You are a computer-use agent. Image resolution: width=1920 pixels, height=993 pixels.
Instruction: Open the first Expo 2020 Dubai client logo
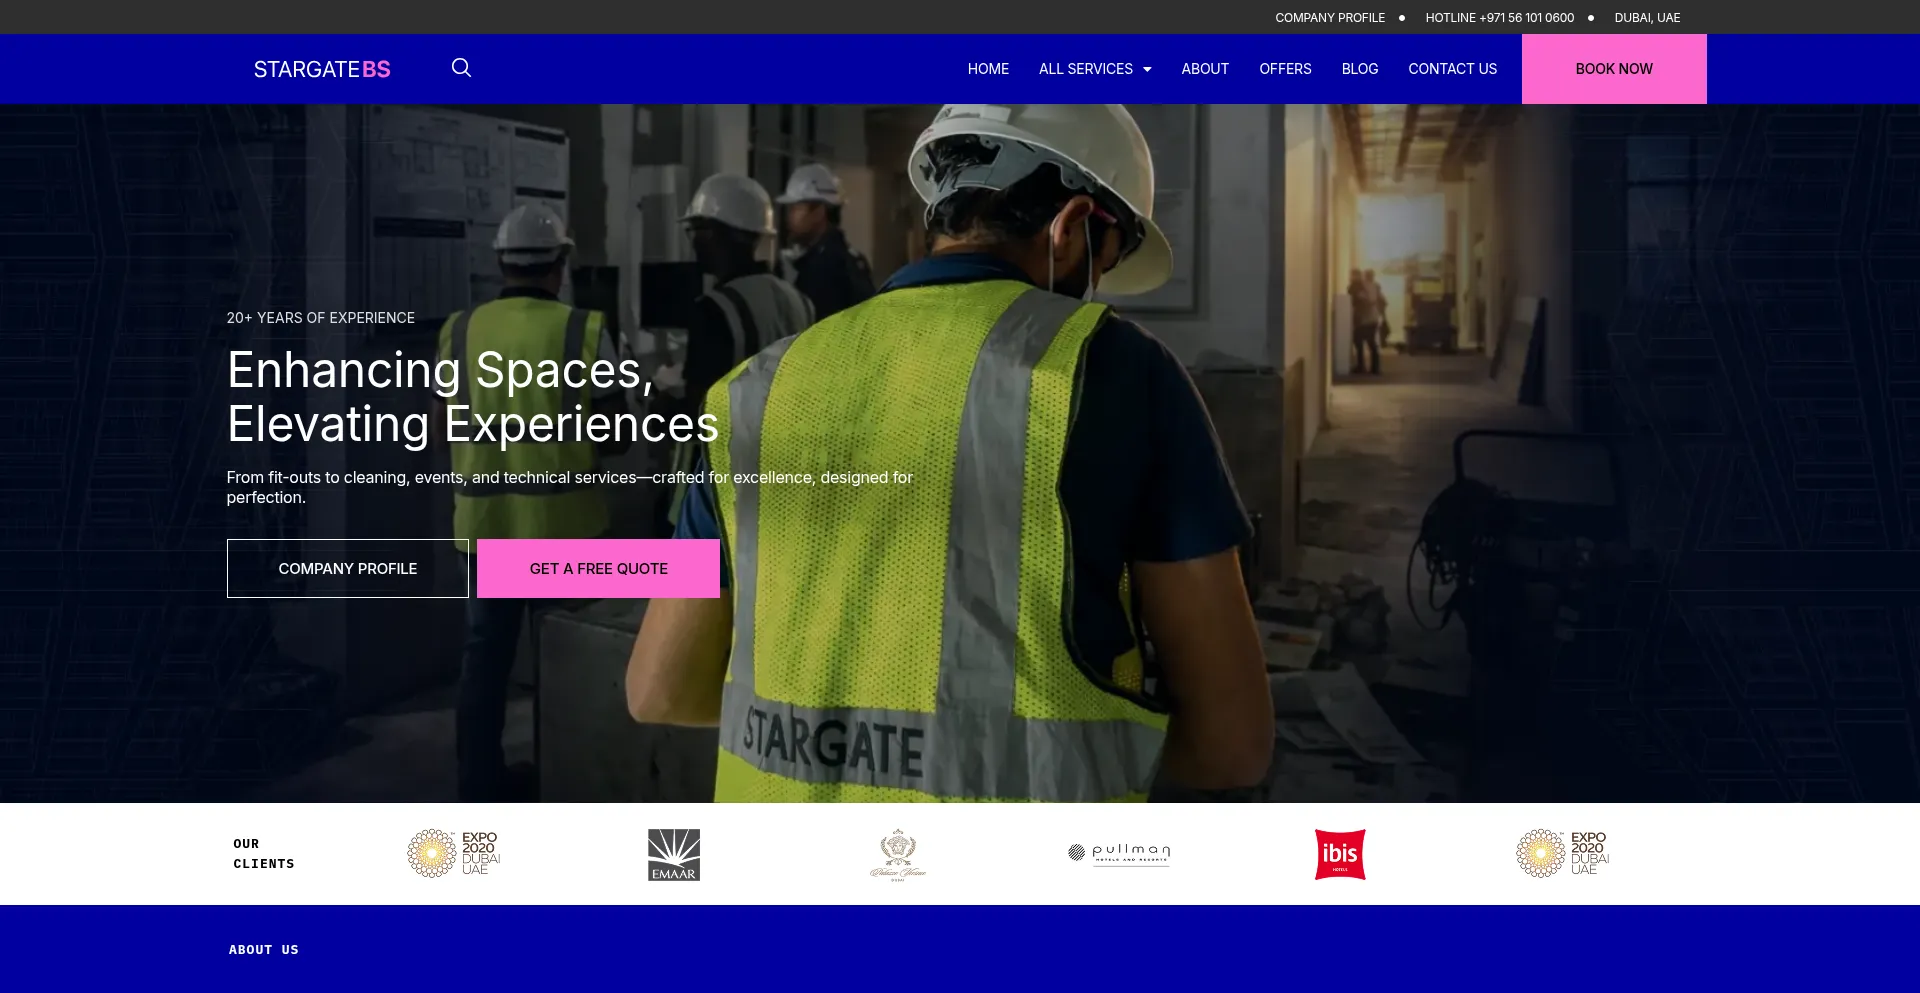[x=453, y=853]
